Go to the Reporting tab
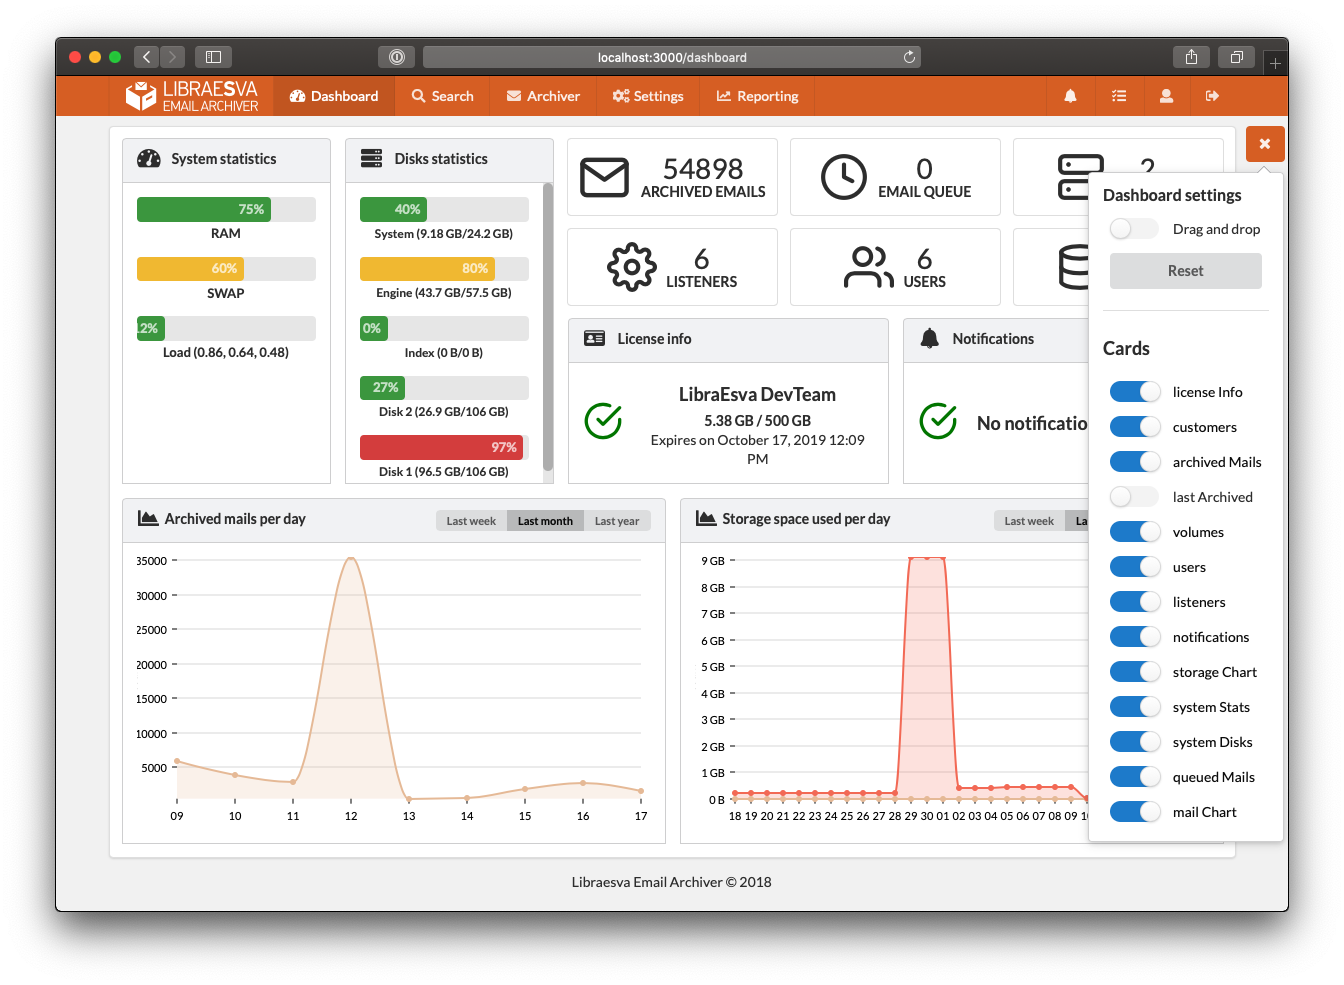This screenshot has width=1344, height=985. [758, 96]
